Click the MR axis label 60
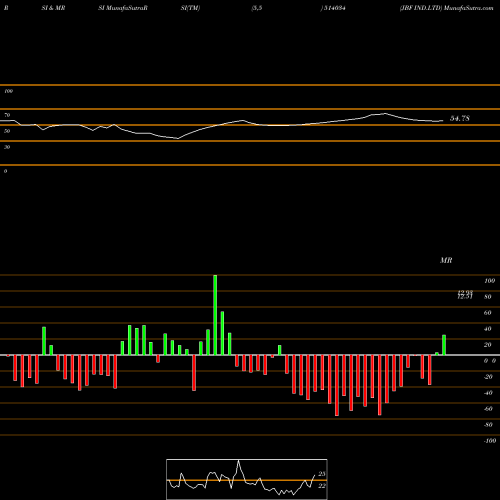This screenshot has width=500, height=500. 488,313
